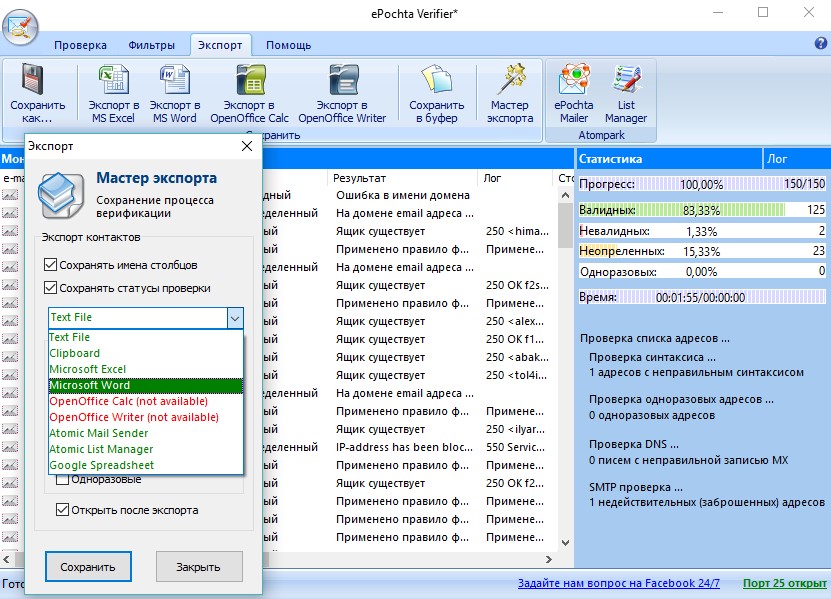Click the horizontal scrollbar right arrow
Screen dimensions: 831x599
[x=549, y=559]
